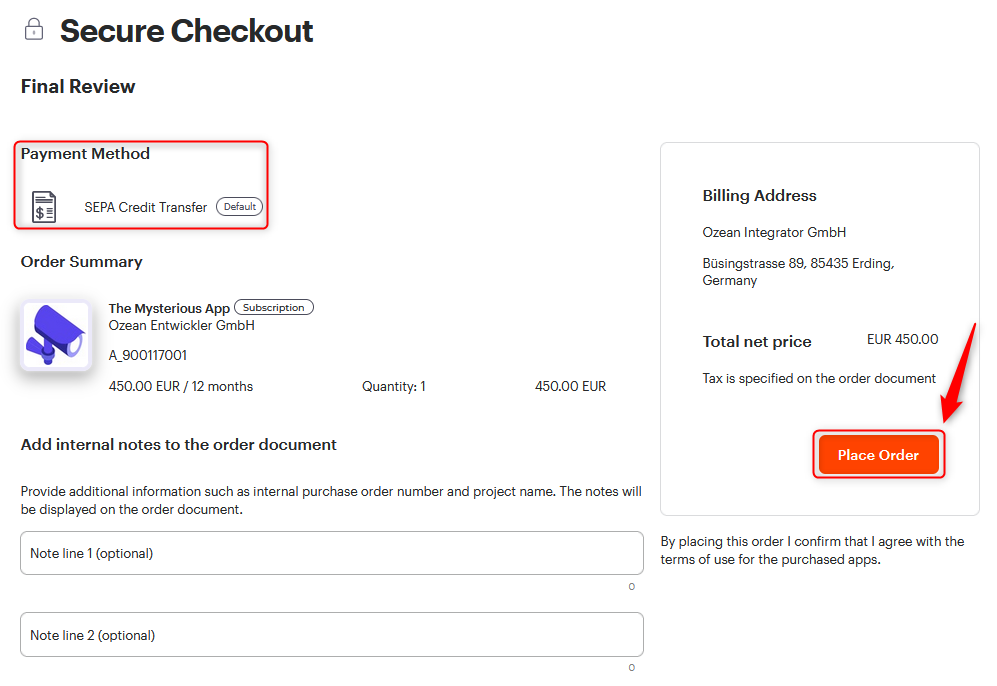Focus the Note line 2 field
997x686 pixels.
click(332, 635)
